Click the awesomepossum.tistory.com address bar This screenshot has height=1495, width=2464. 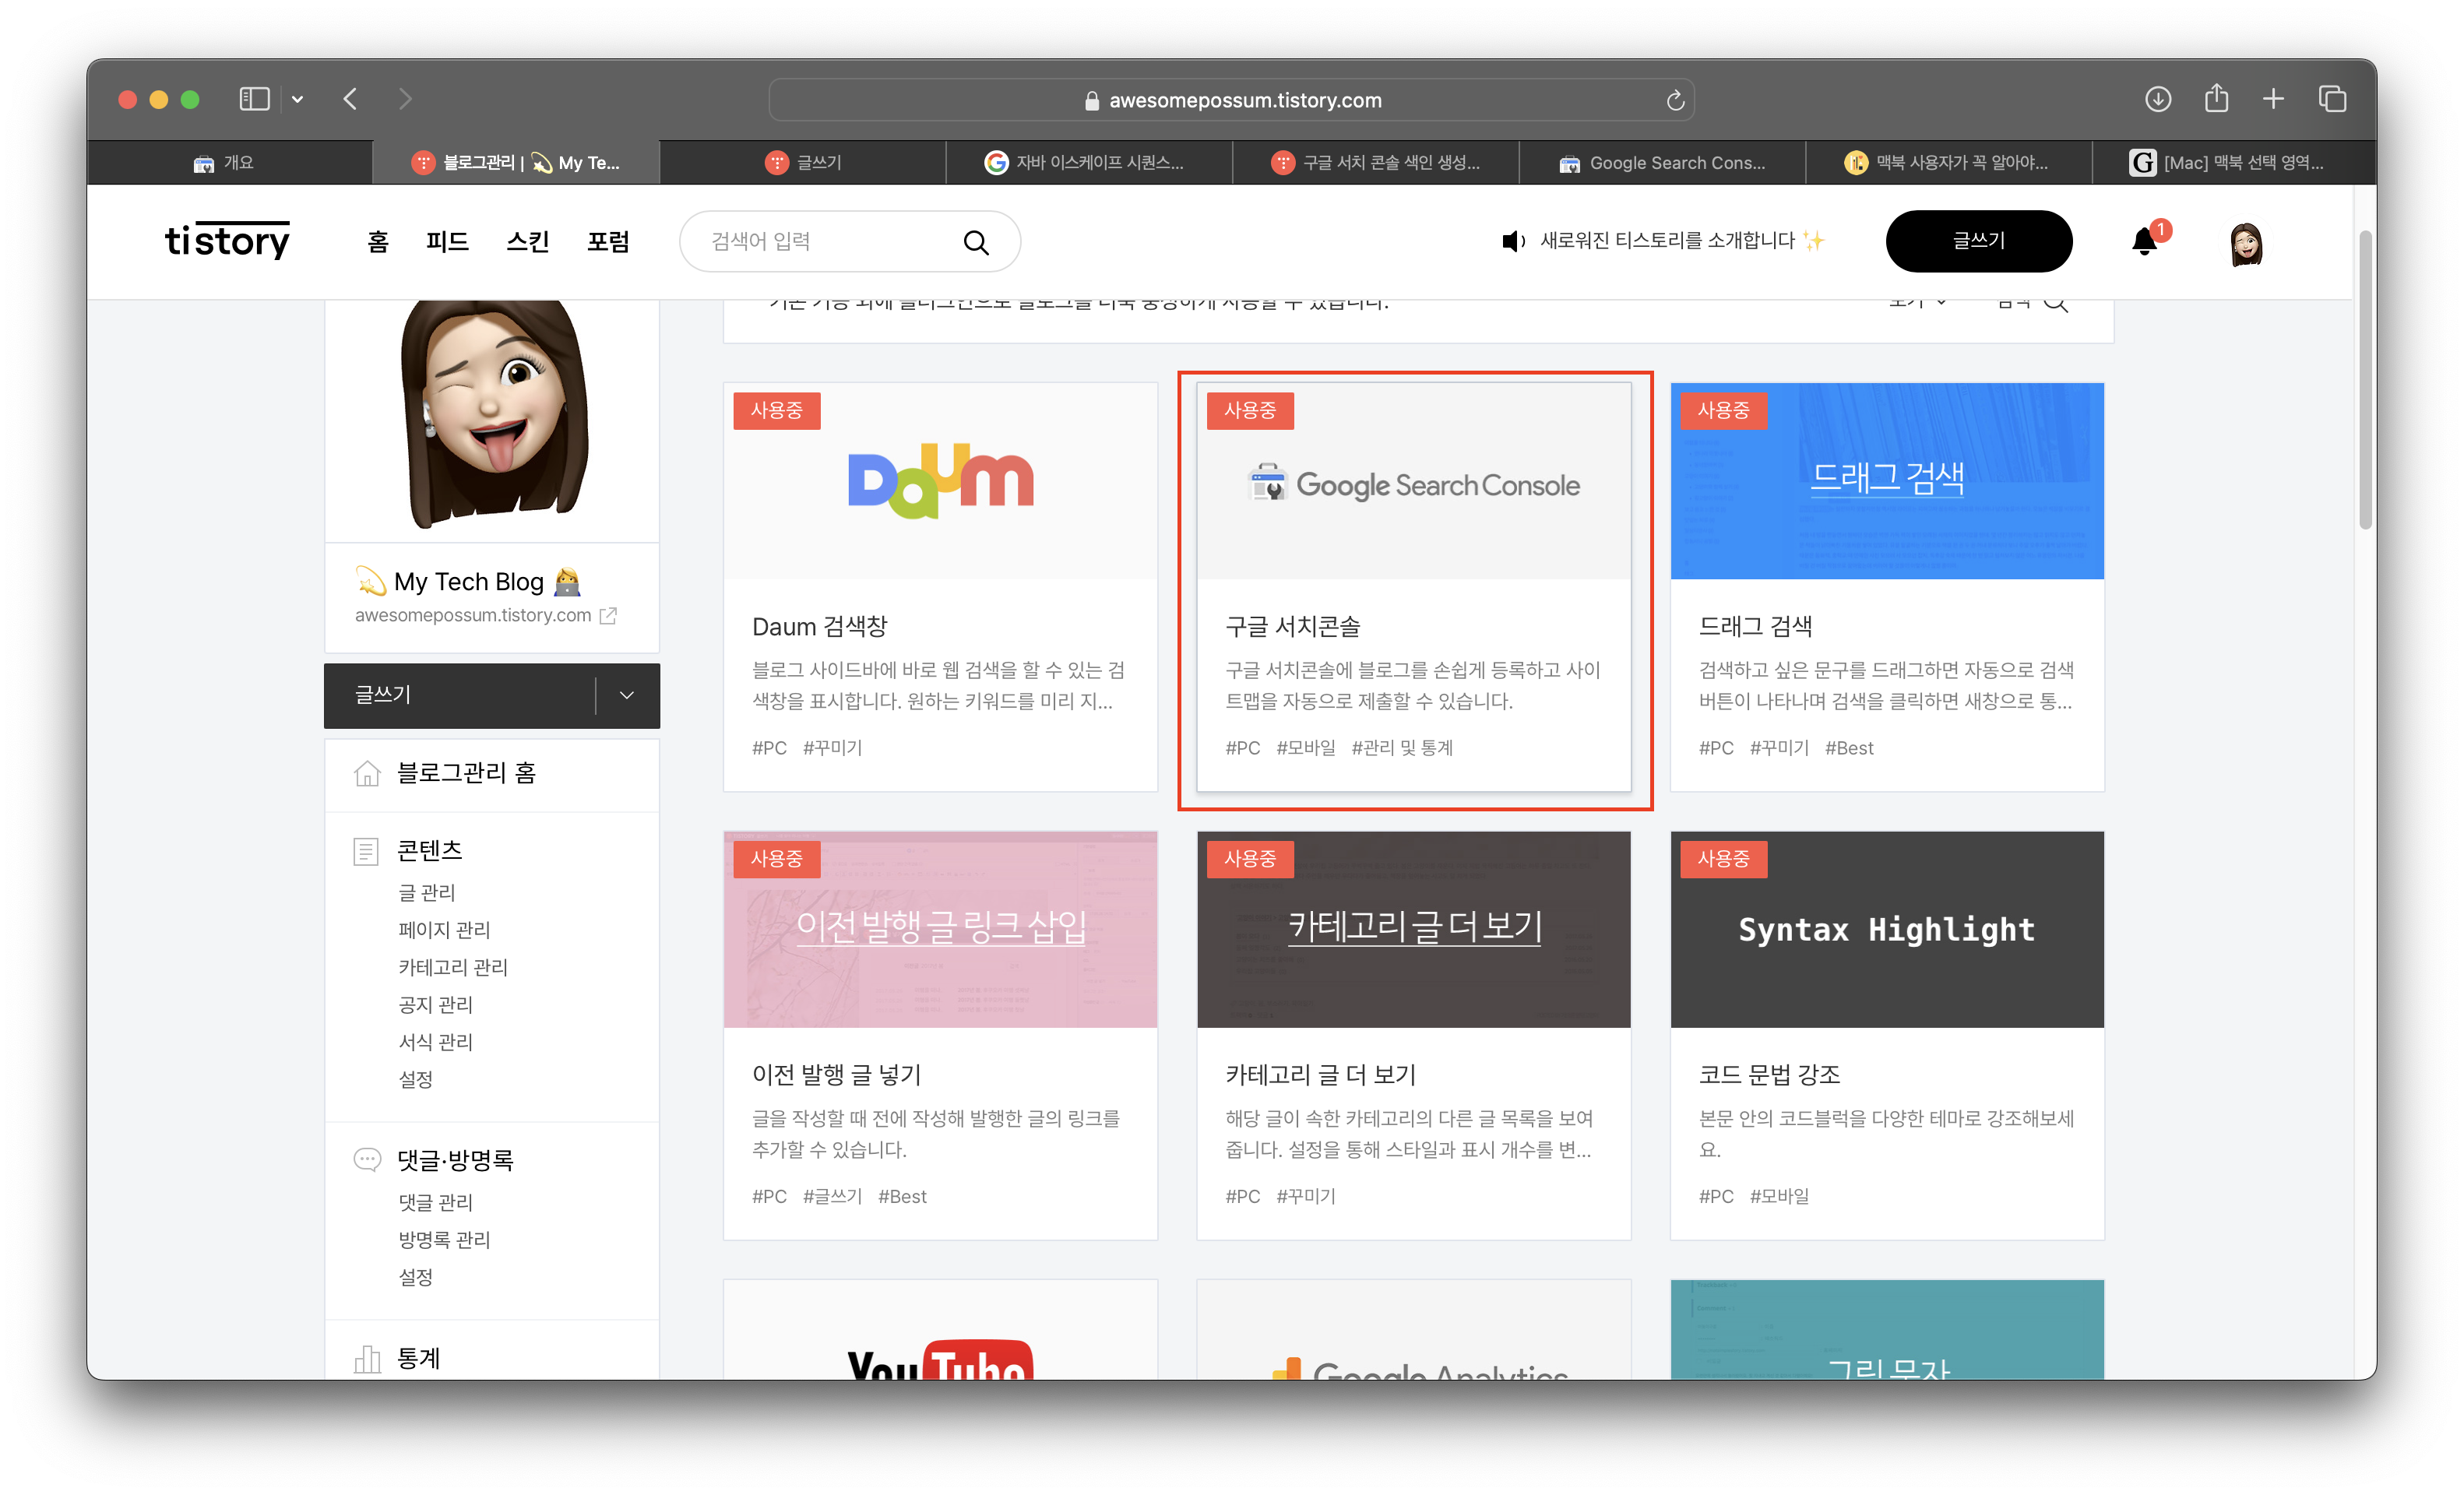[1231, 100]
